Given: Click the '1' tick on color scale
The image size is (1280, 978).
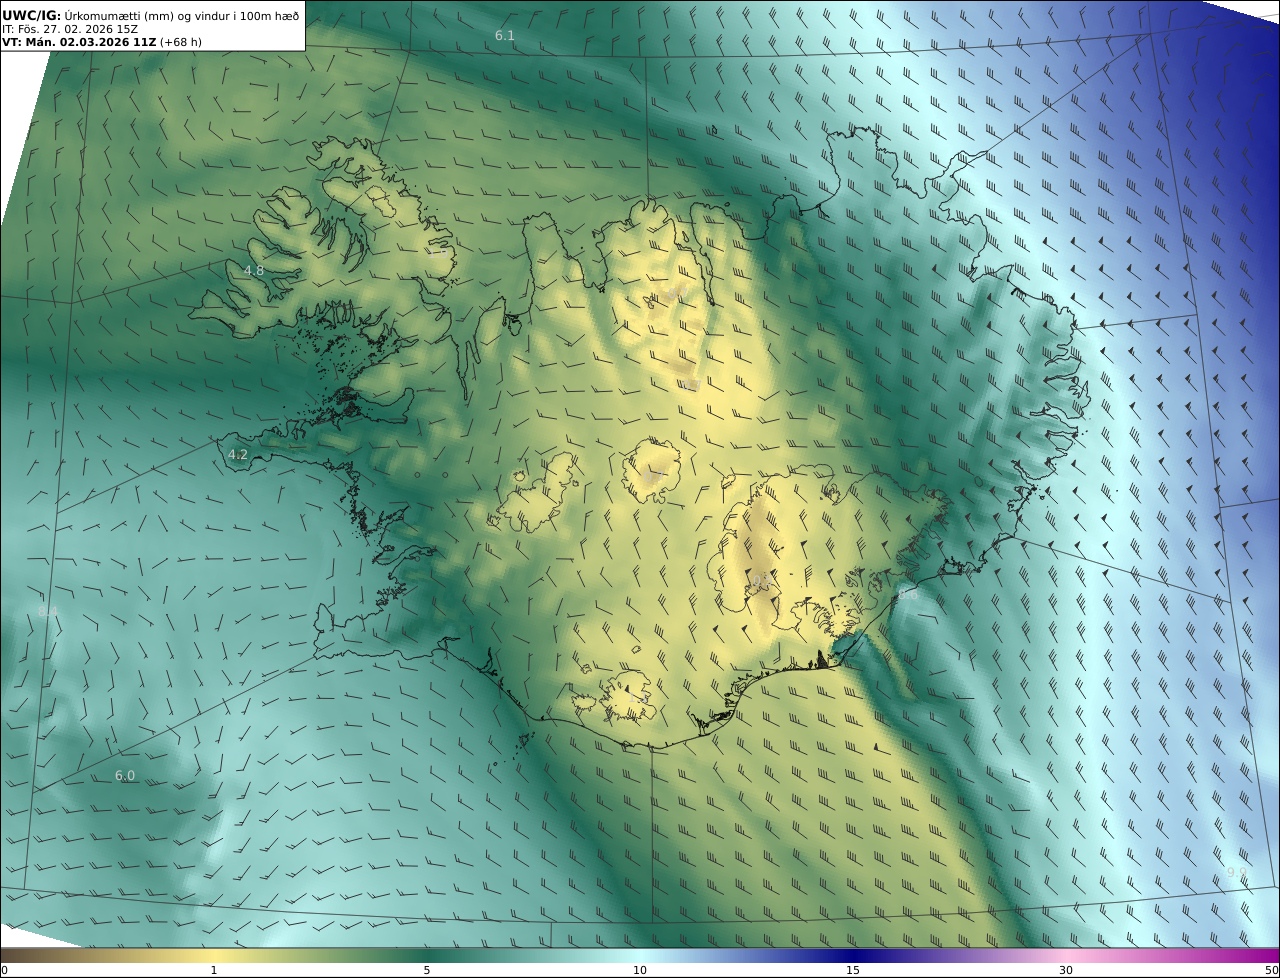Looking at the screenshot, I should (x=214, y=970).
